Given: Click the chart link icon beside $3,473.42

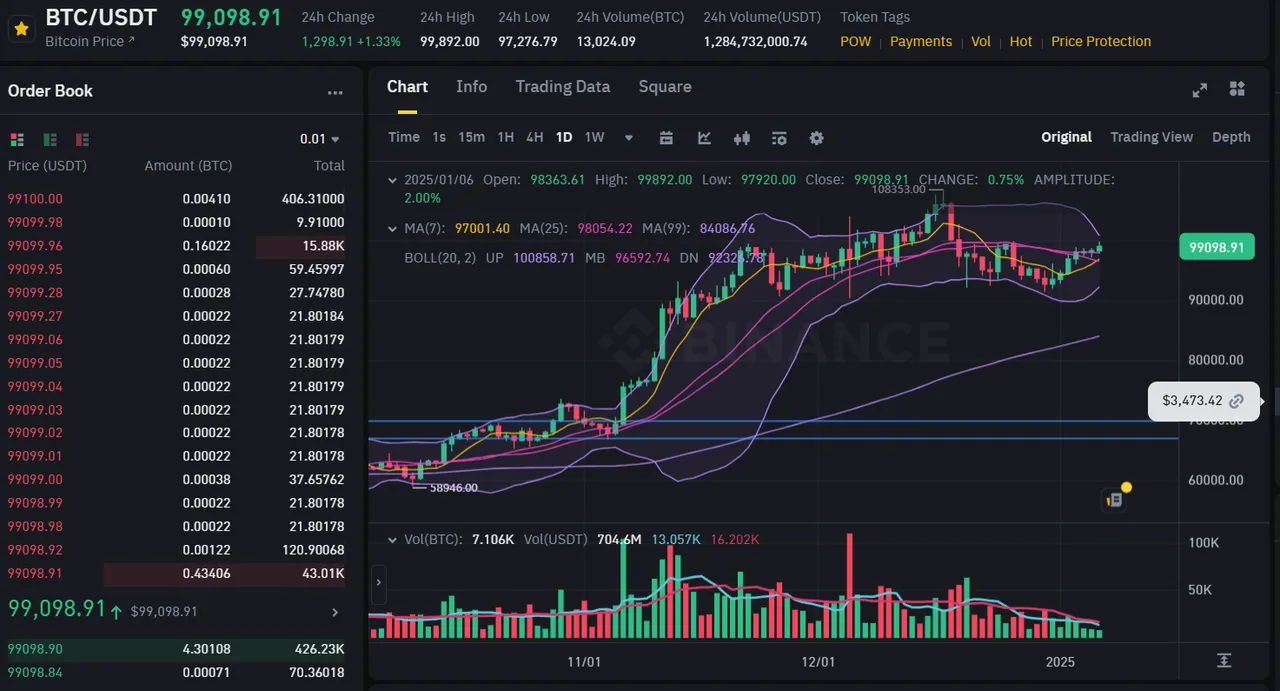Looking at the screenshot, I should 1237,401.
